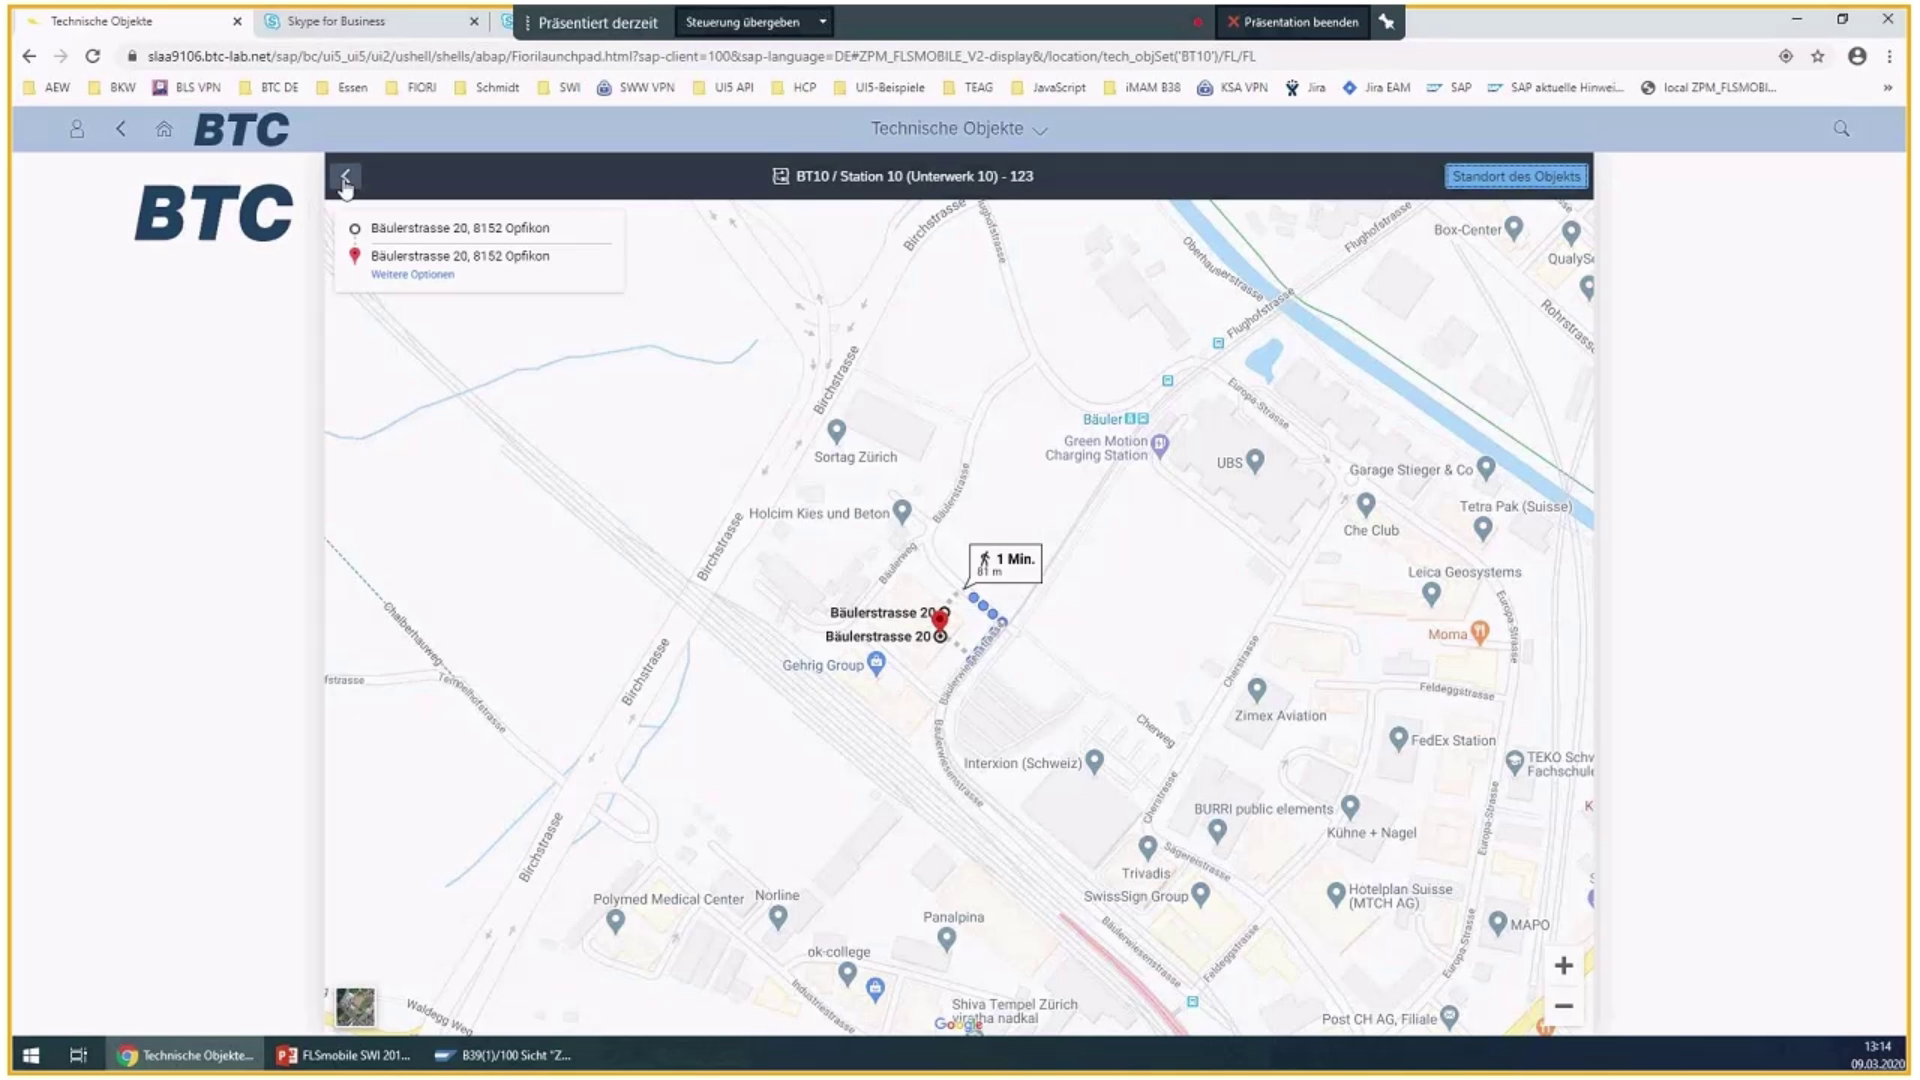Click the back arrow on the map panel
This screenshot has width=1920, height=1080.
coord(346,177)
